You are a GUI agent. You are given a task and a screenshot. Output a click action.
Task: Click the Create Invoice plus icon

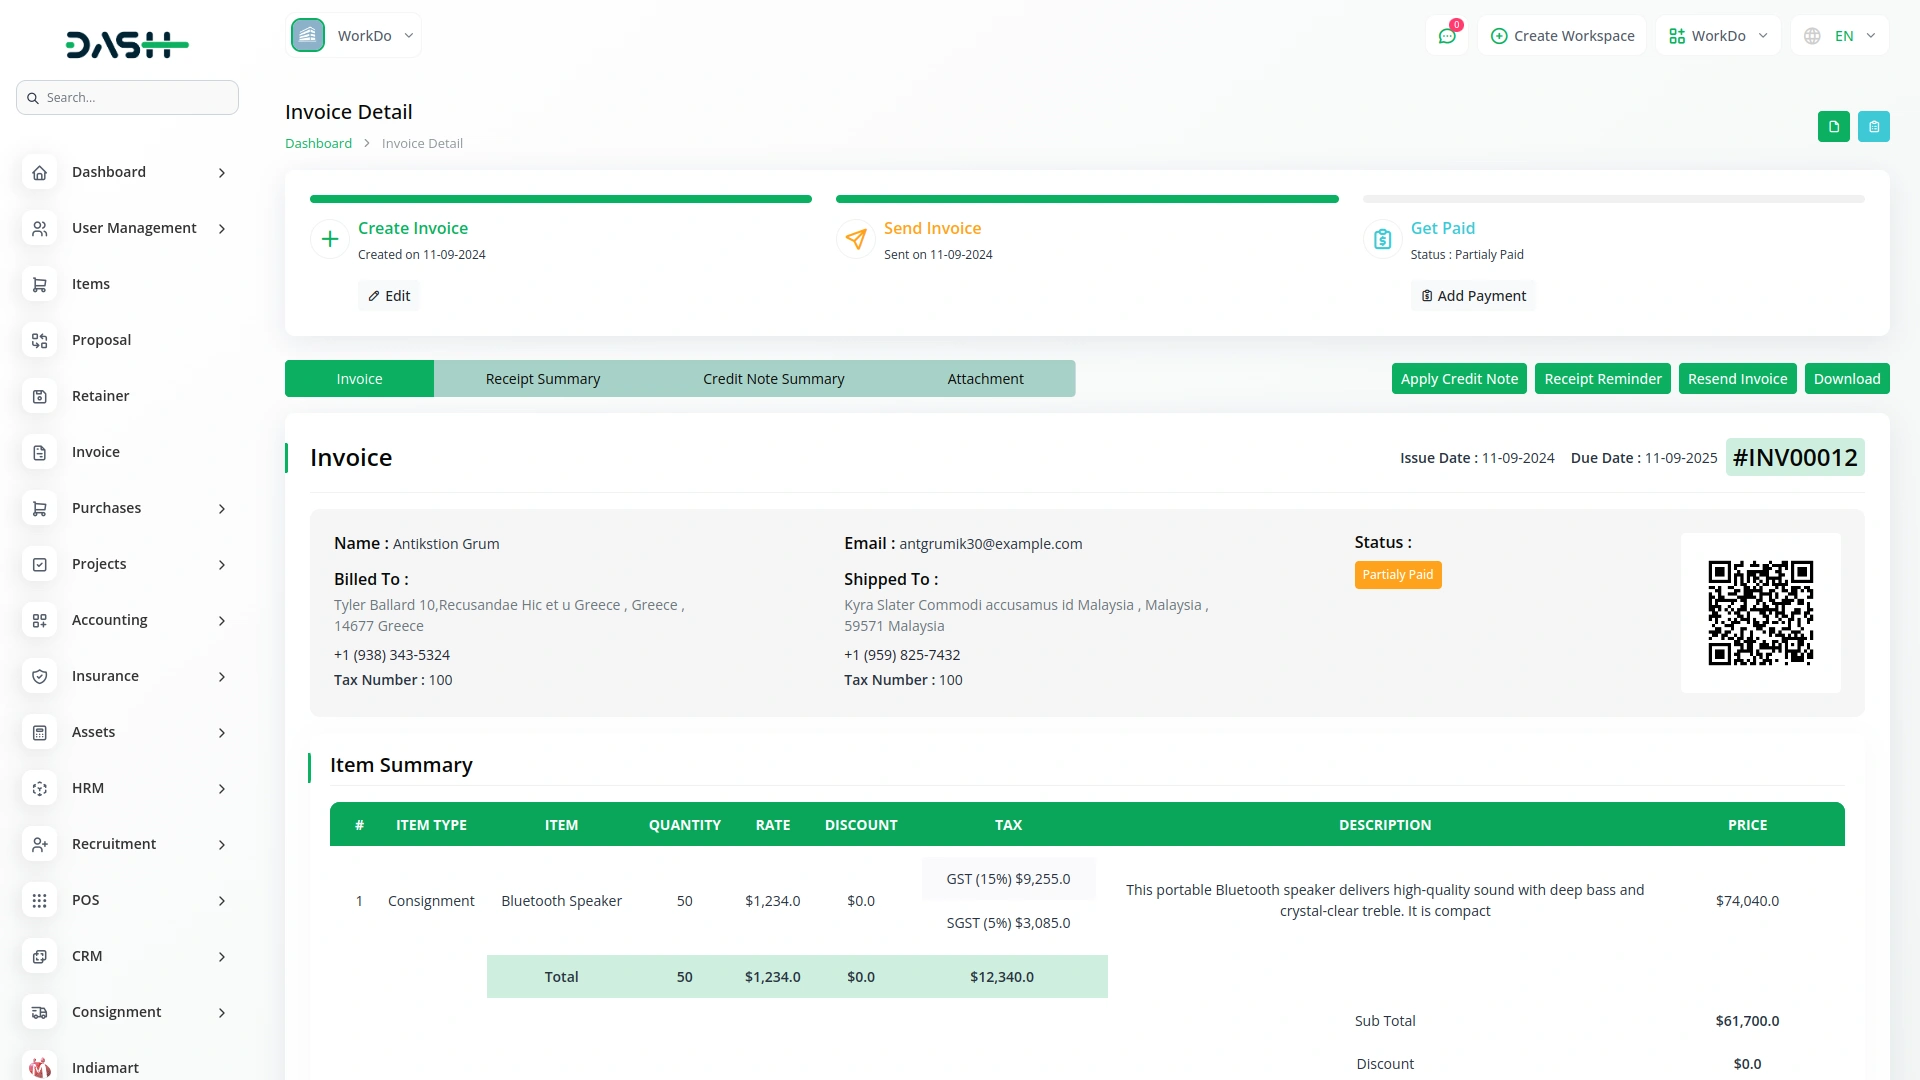330,239
